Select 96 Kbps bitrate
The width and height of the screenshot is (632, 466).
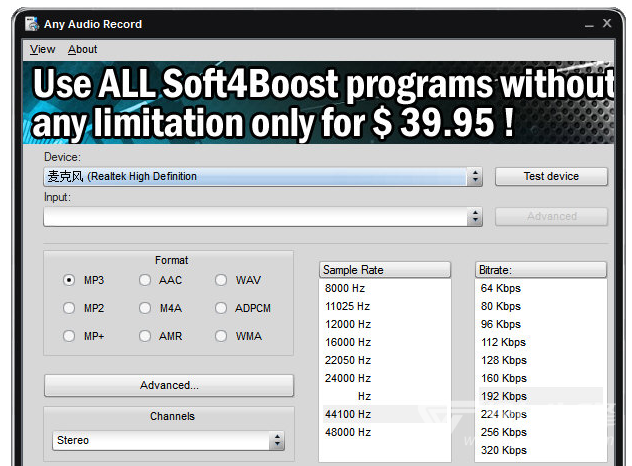click(541, 324)
